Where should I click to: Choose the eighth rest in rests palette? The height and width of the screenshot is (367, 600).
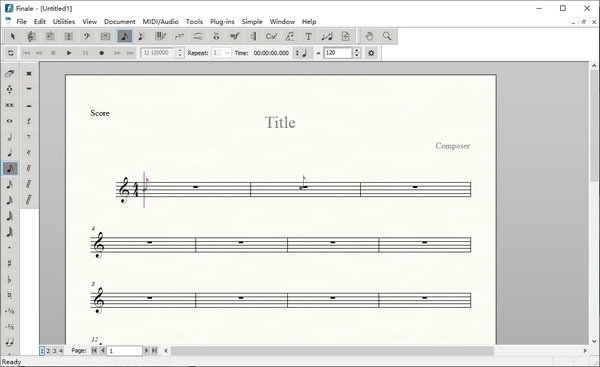point(29,137)
